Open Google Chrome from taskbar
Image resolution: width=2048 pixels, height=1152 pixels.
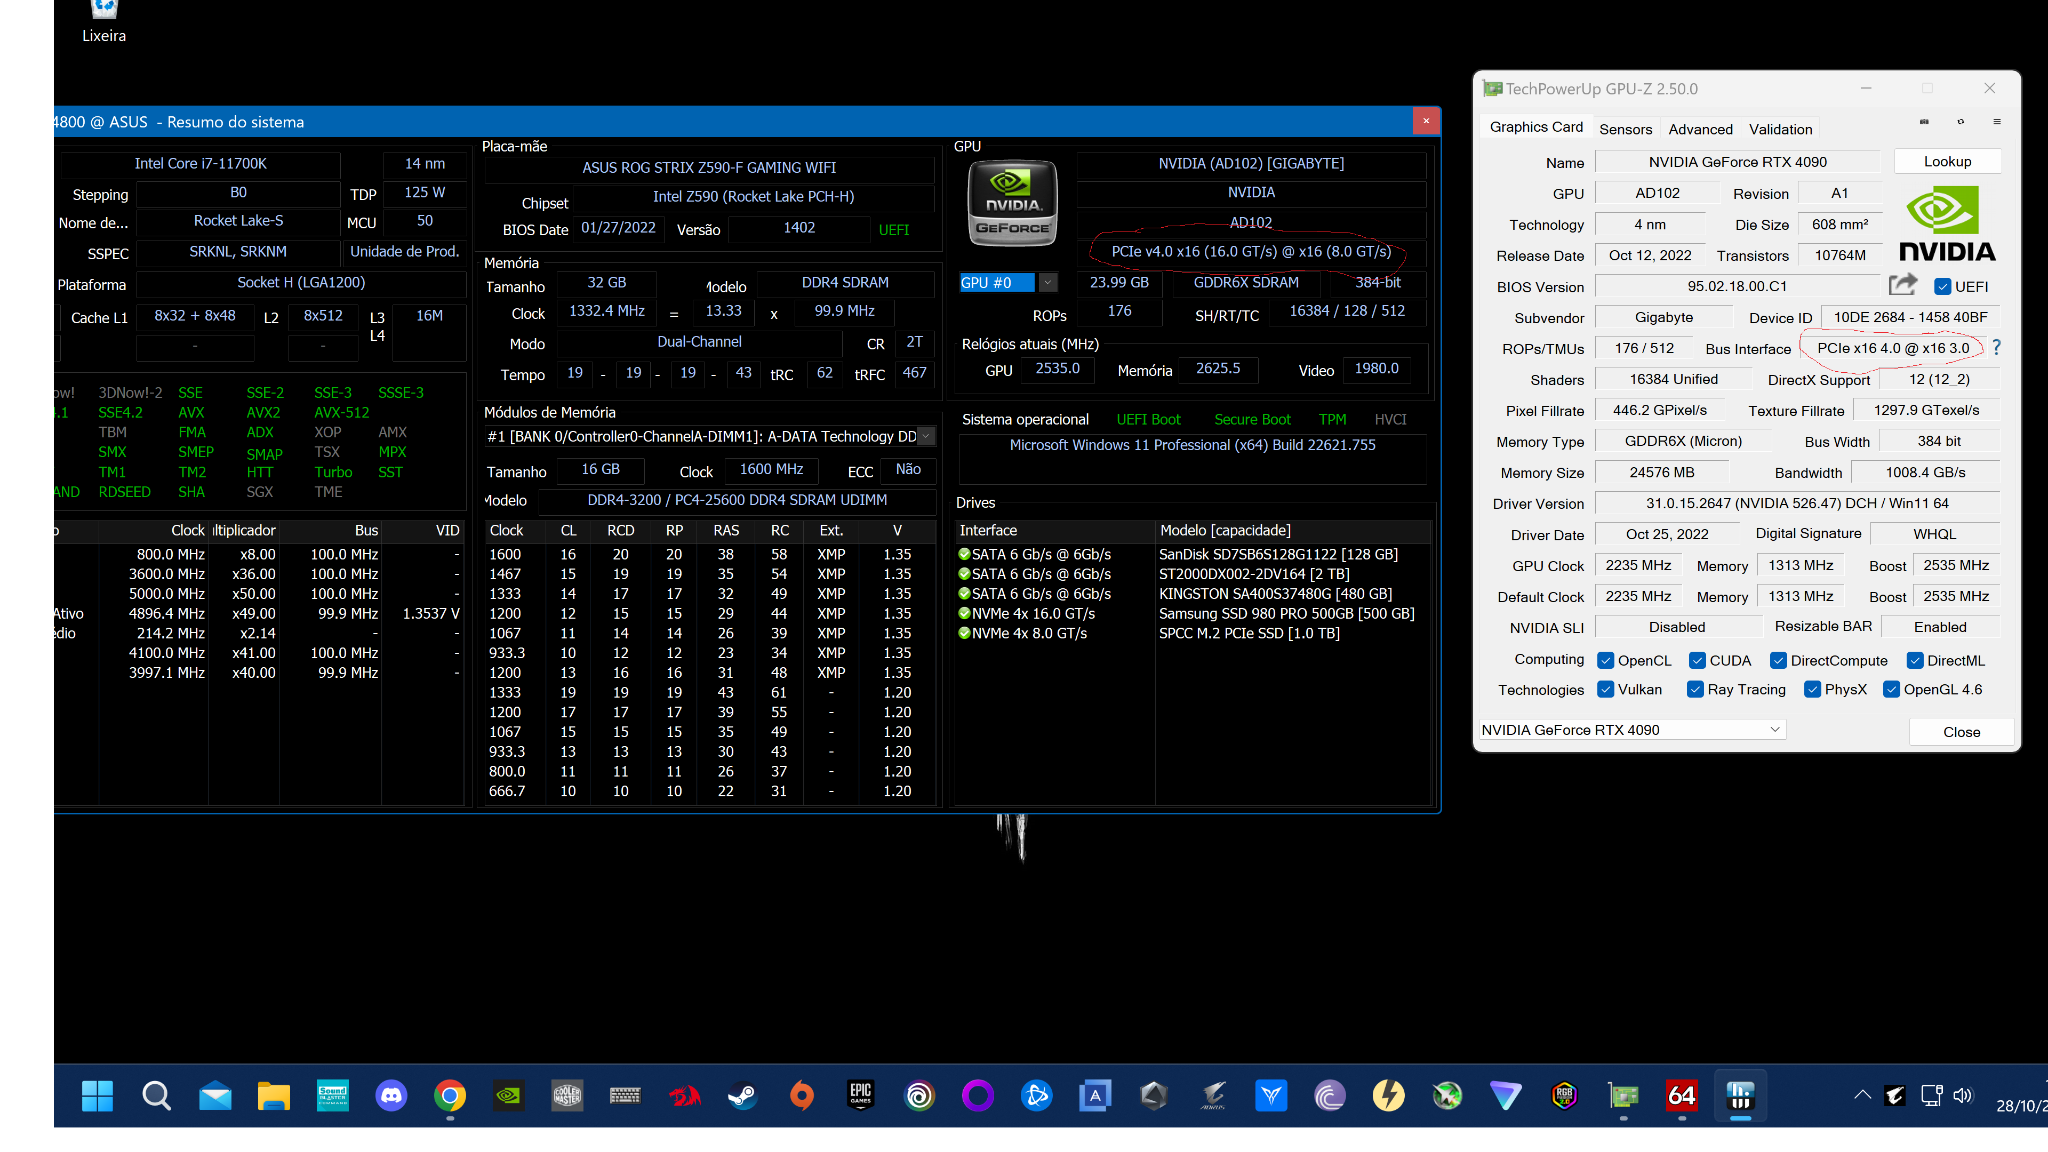click(x=450, y=1096)
